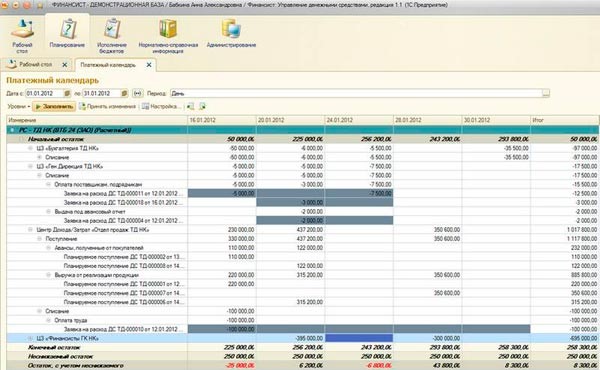Collapse Выручка от реализации продукции node
600x370 pixels.
pyautogui.click(x=49, y=275)
